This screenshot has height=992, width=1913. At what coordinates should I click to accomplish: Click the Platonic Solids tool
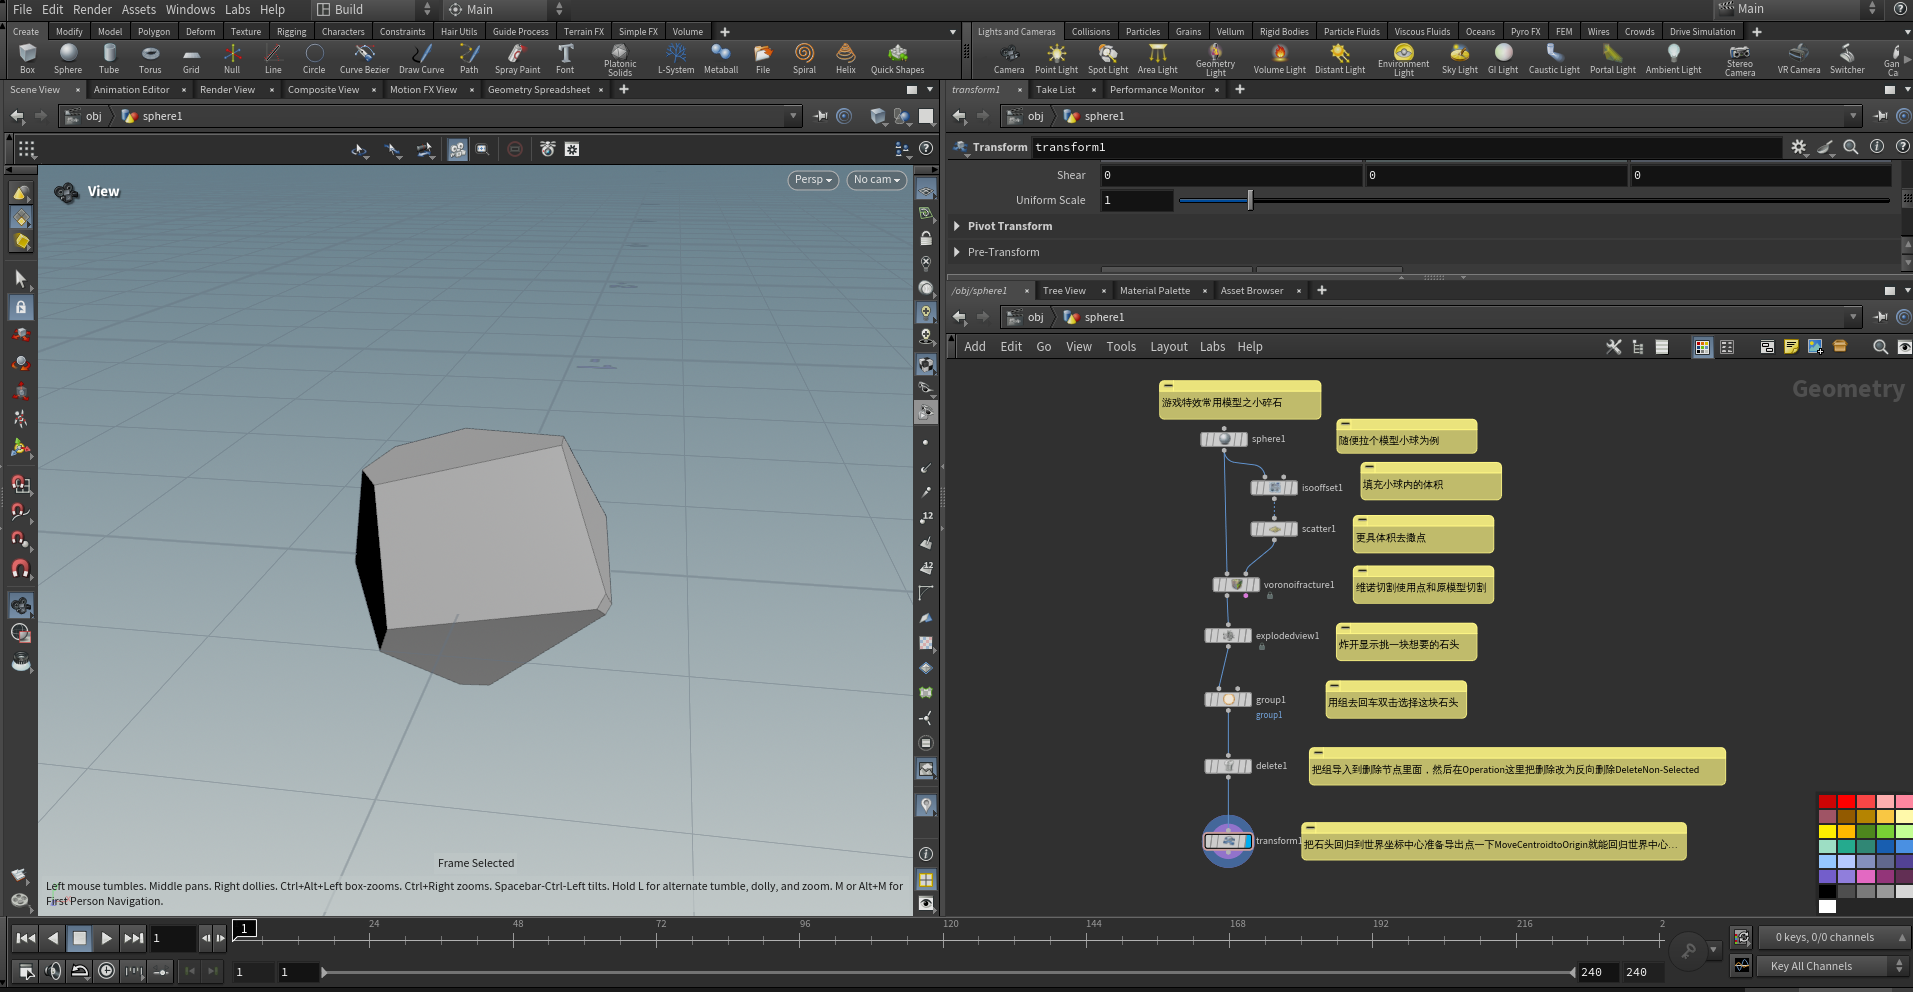click(x=620, y=58)
